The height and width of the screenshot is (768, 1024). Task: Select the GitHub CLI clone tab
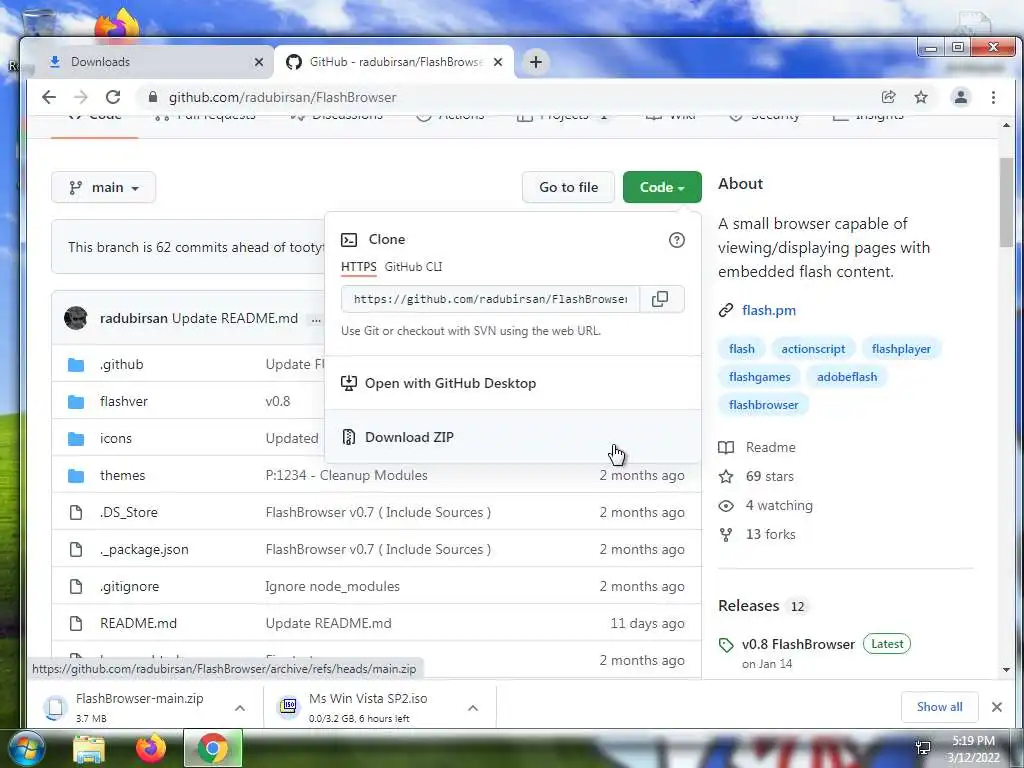tap(413, 267)
